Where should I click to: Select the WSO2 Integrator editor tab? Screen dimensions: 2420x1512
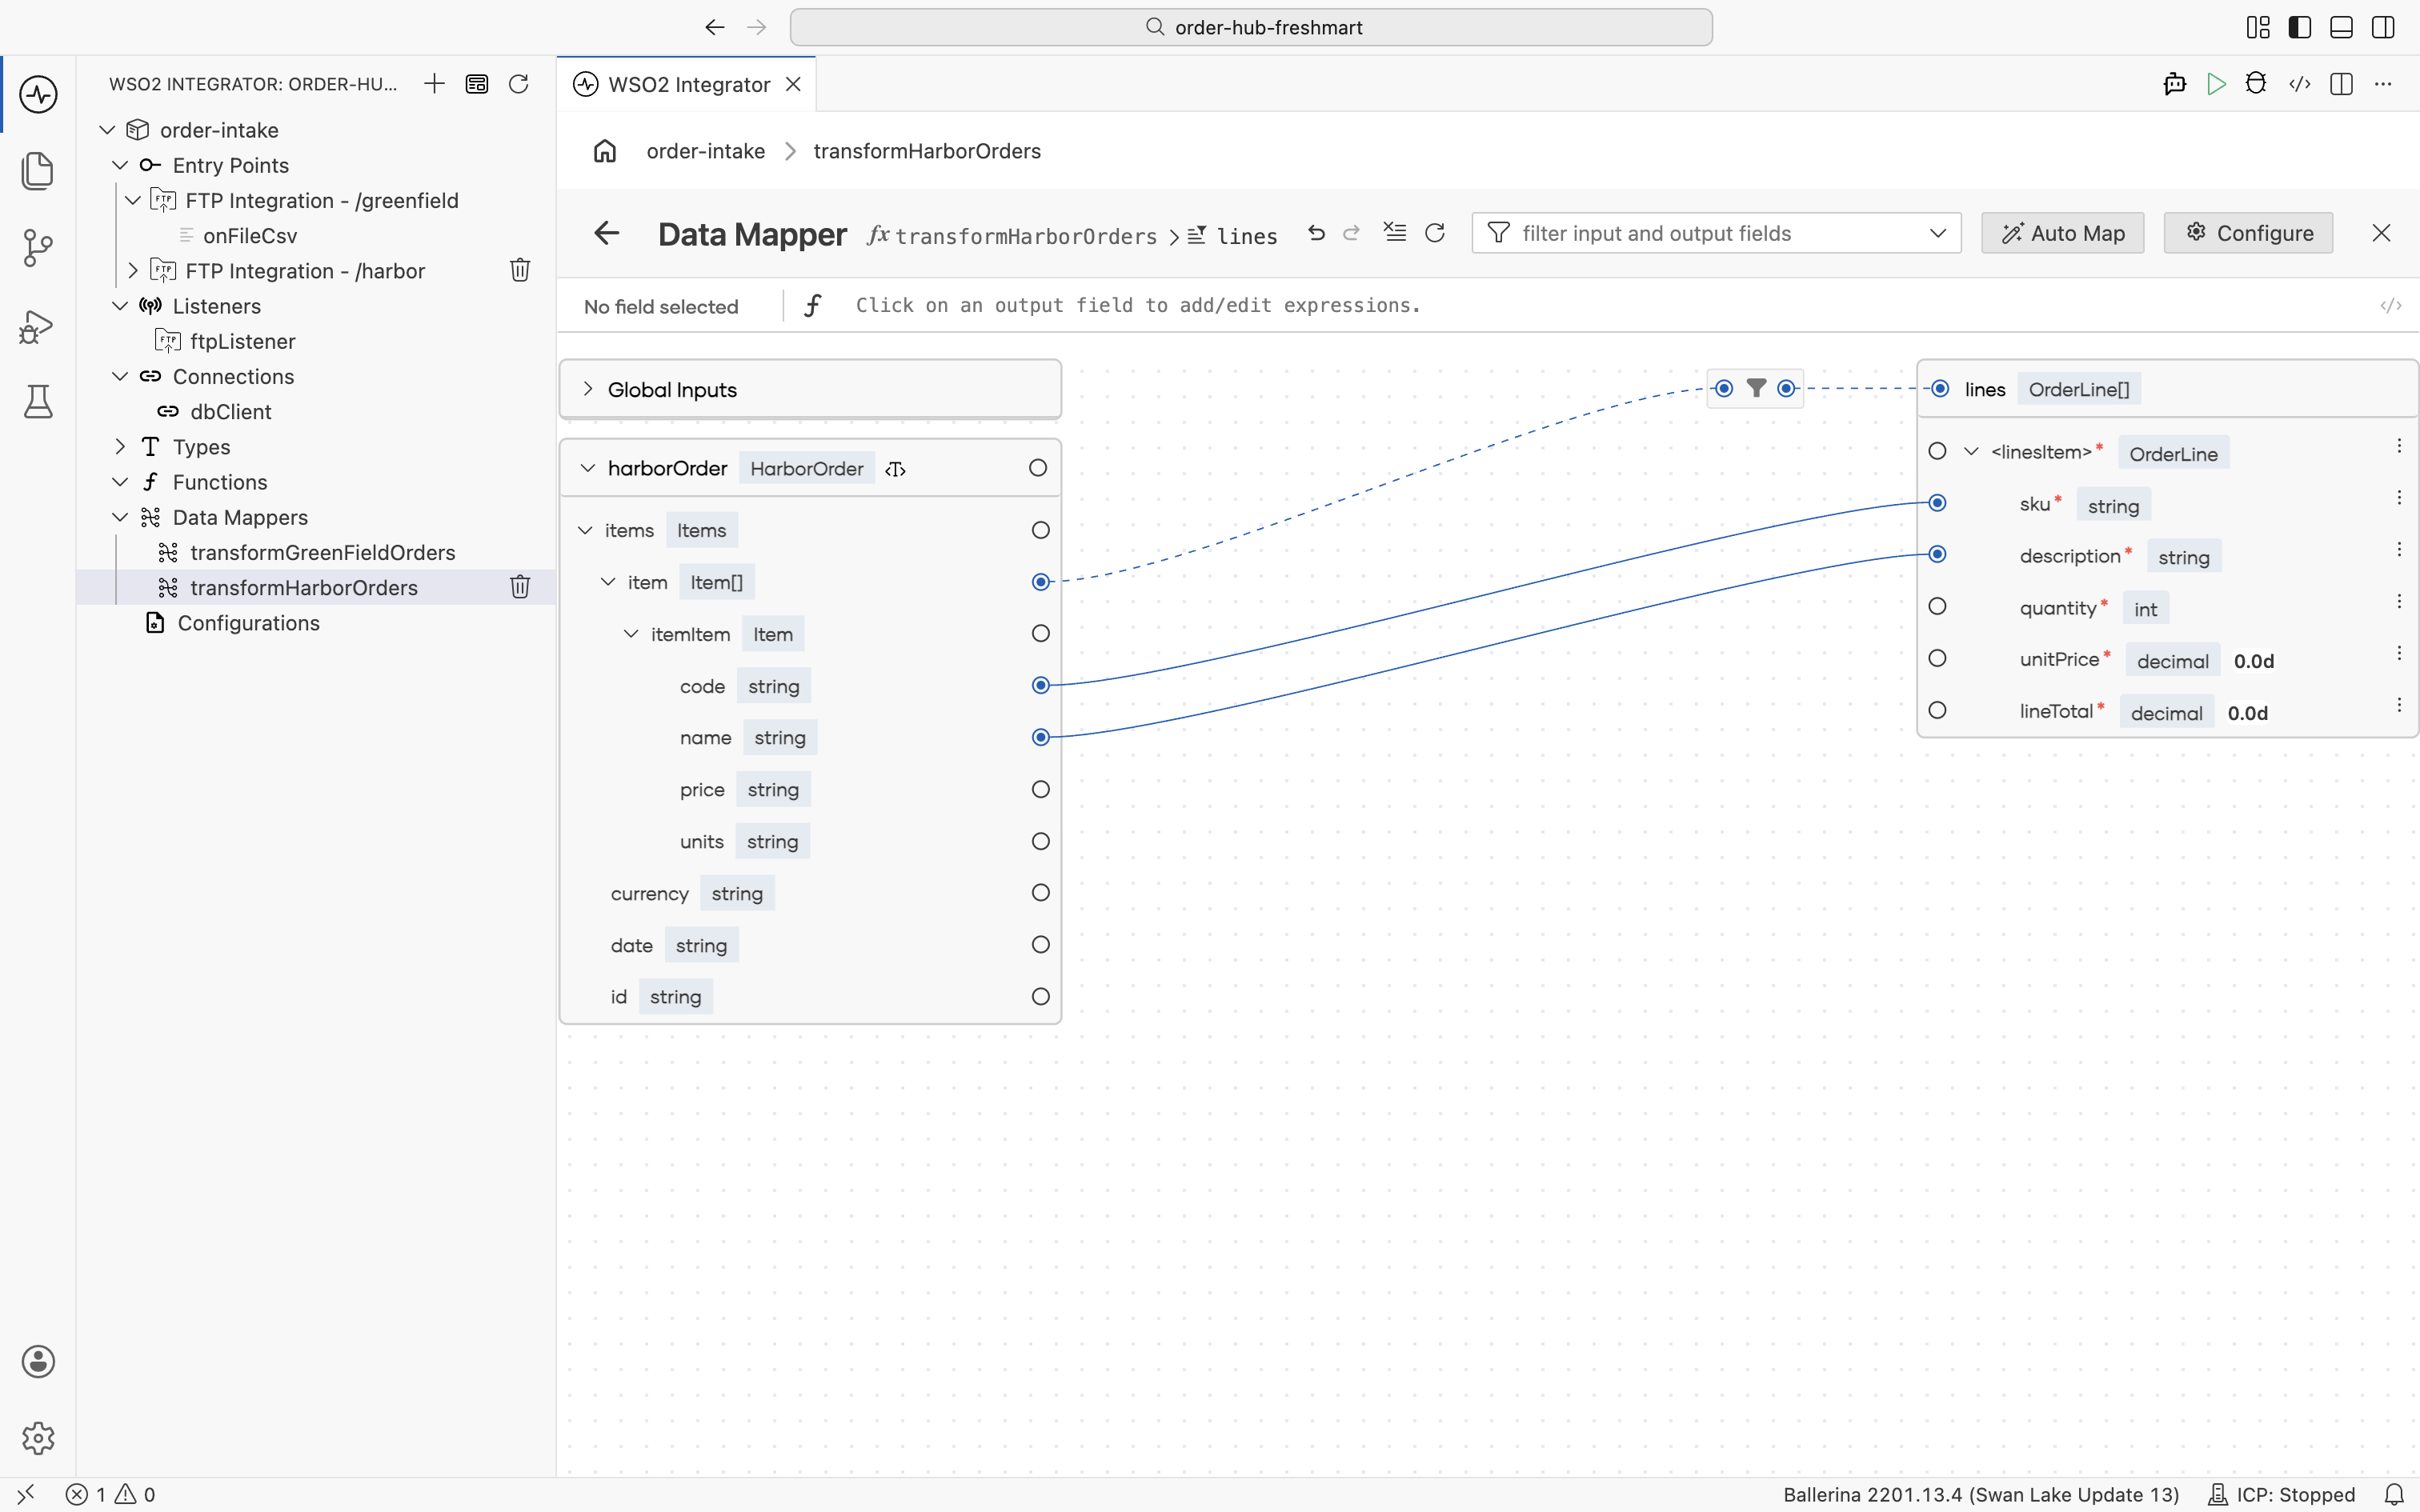[687, 84]
